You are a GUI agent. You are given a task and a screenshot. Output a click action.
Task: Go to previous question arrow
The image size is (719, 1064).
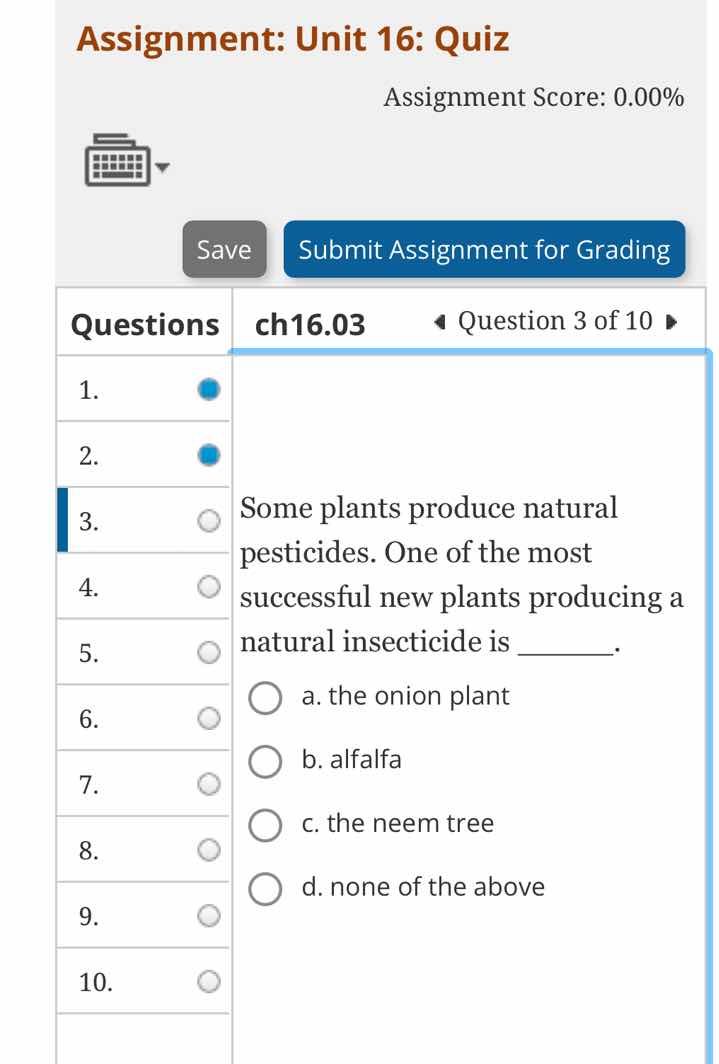(x=439, y=322)
